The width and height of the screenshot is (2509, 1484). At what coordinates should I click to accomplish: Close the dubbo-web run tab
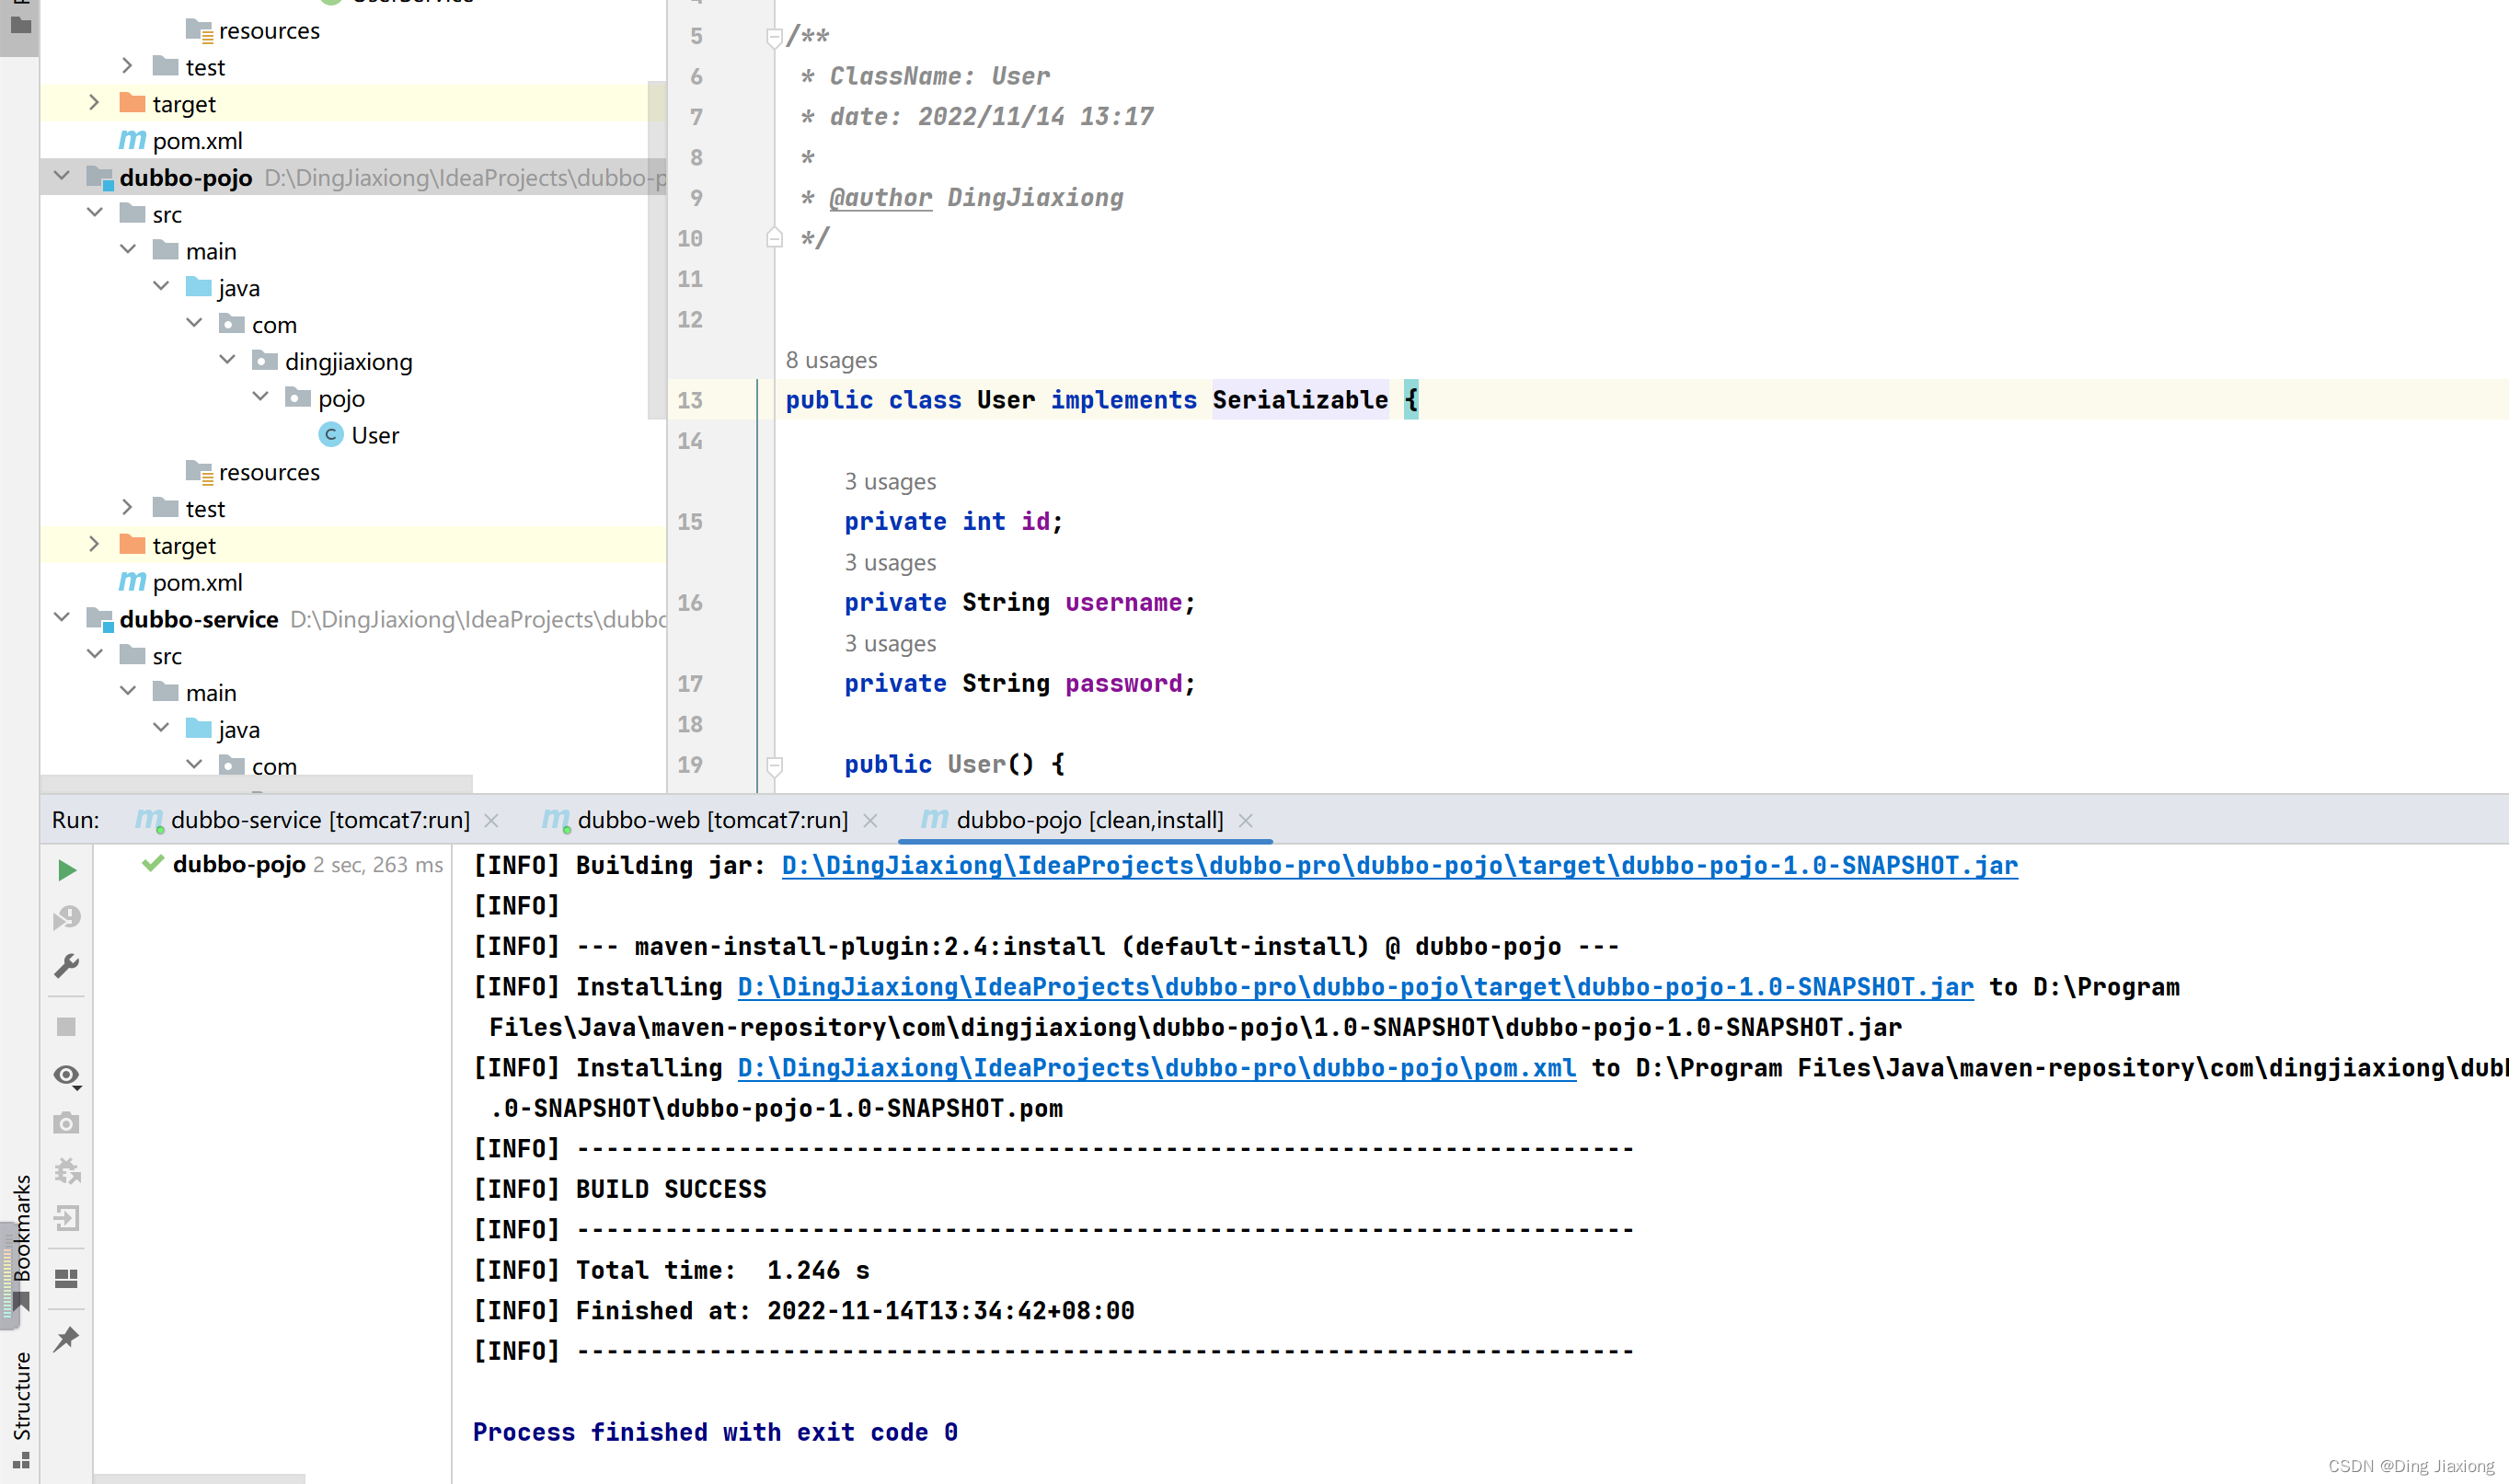click(x=870, y=821)
